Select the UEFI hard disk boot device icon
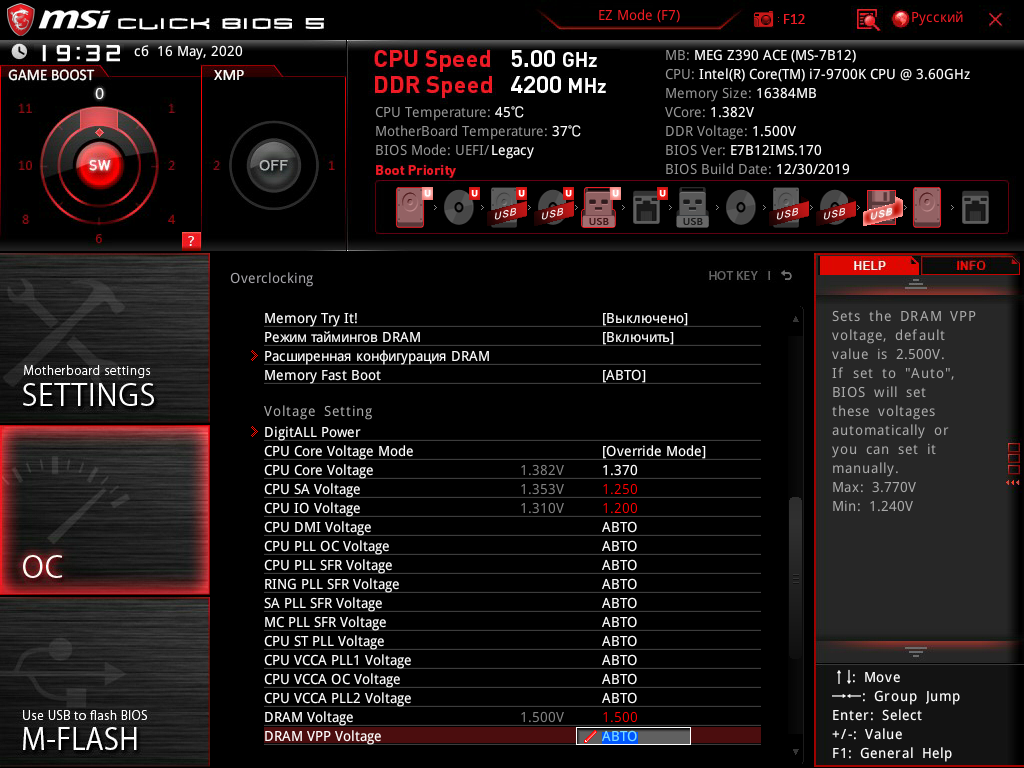1024x768 pixels. (x=410, y=208)
